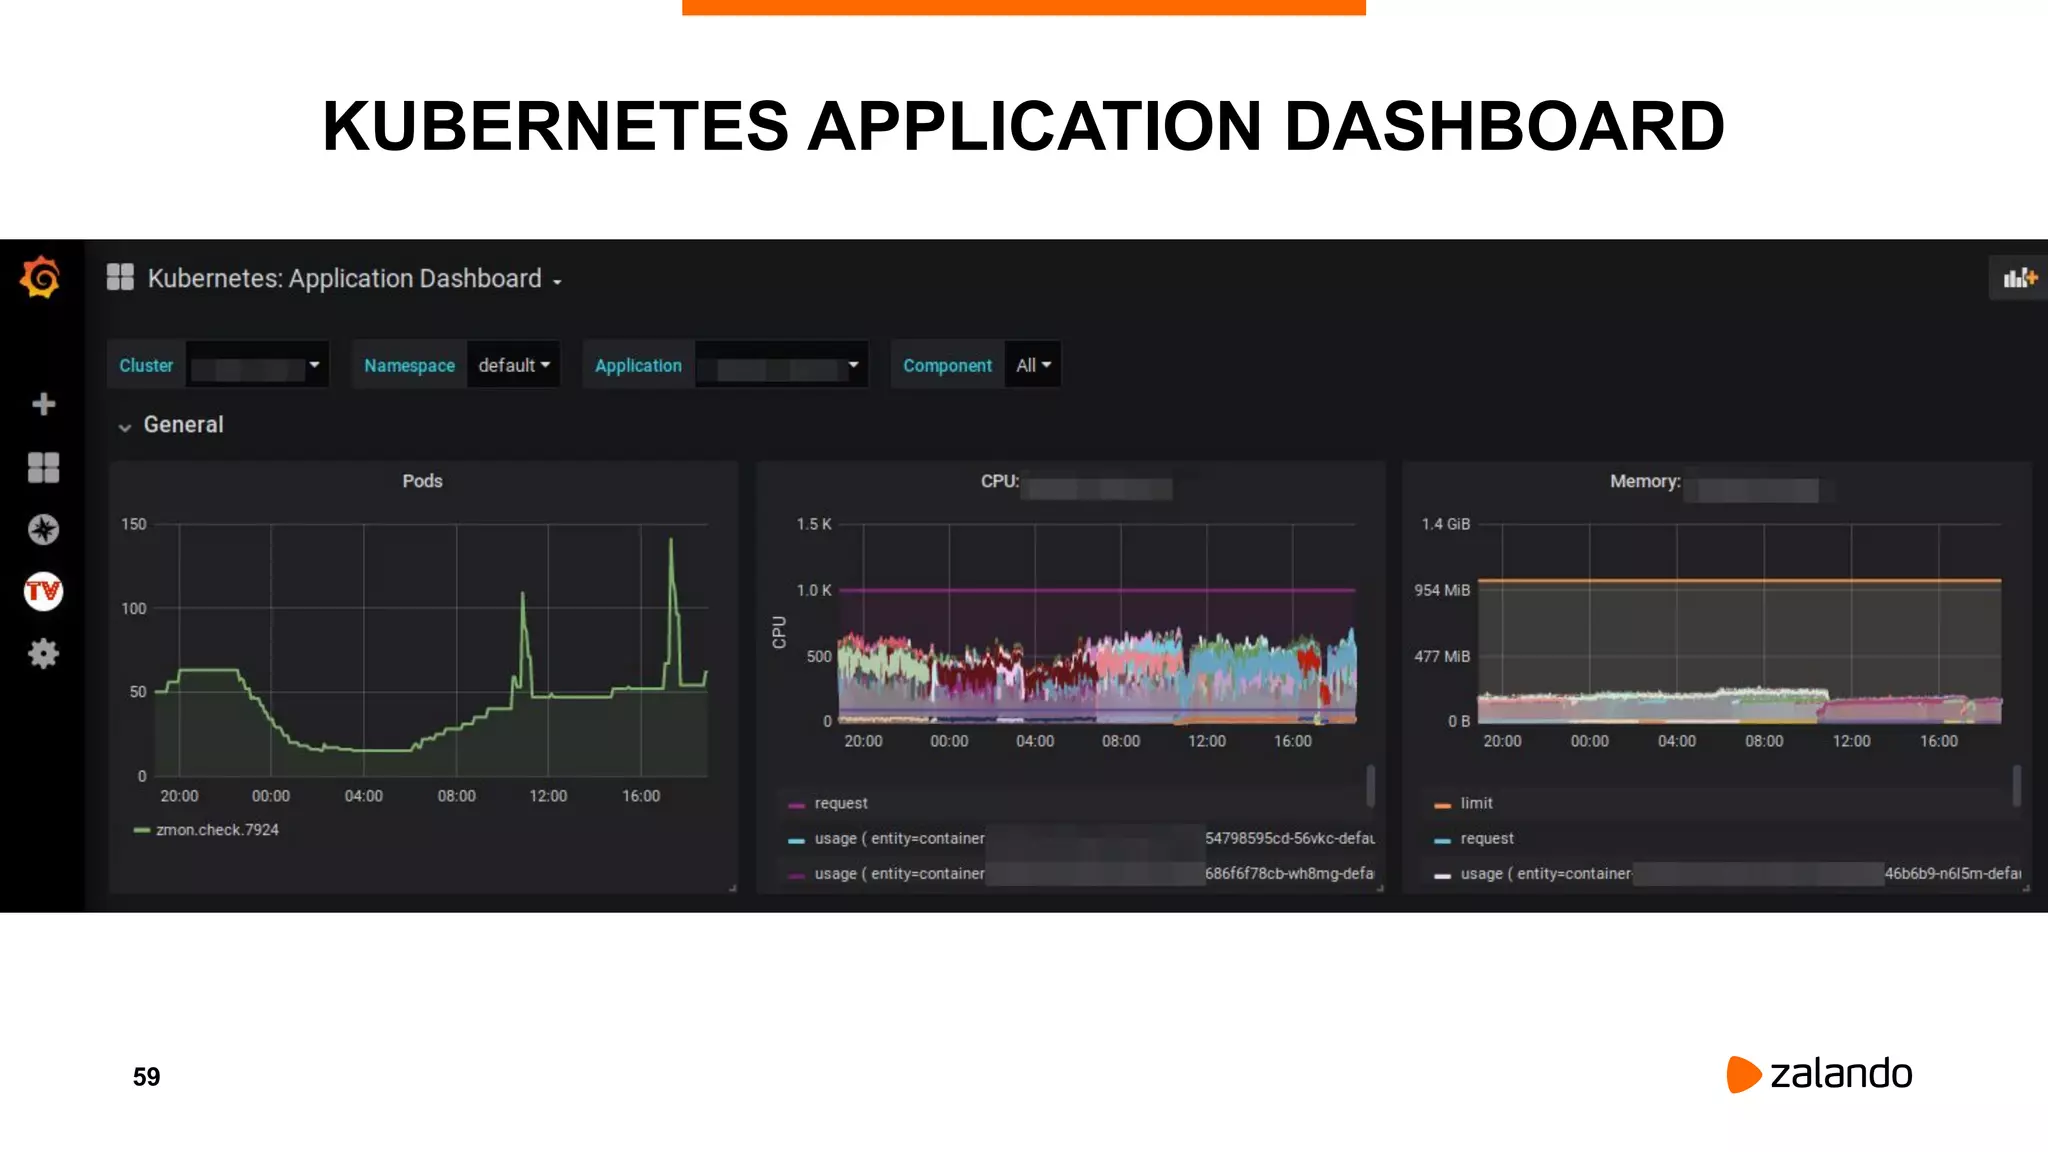Click the Memory legend scrollbar
This screenshot has height=1152, width=2048.
pos(2017,785)
